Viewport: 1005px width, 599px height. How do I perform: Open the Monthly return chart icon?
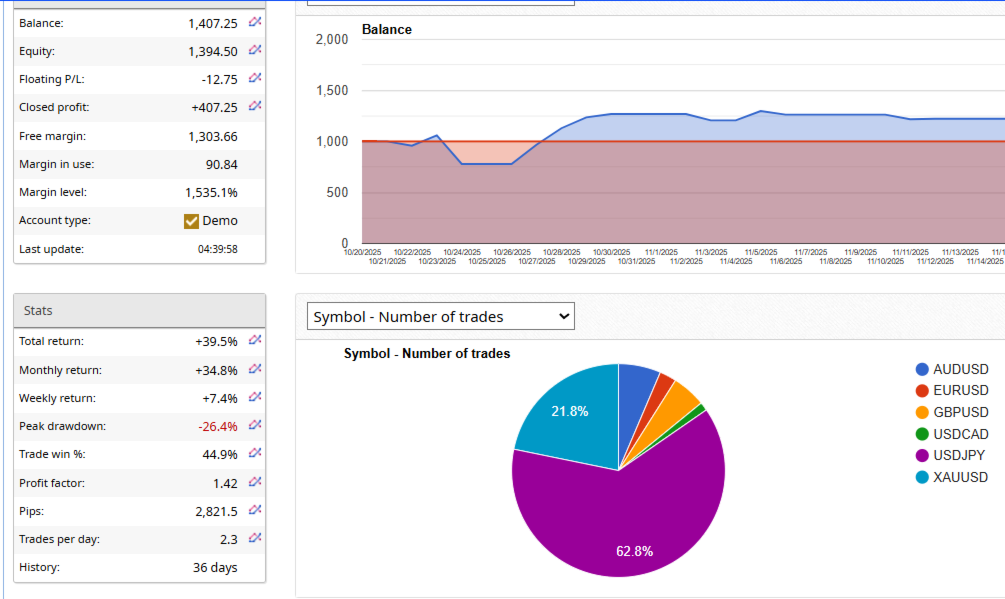tap(255, 369)
